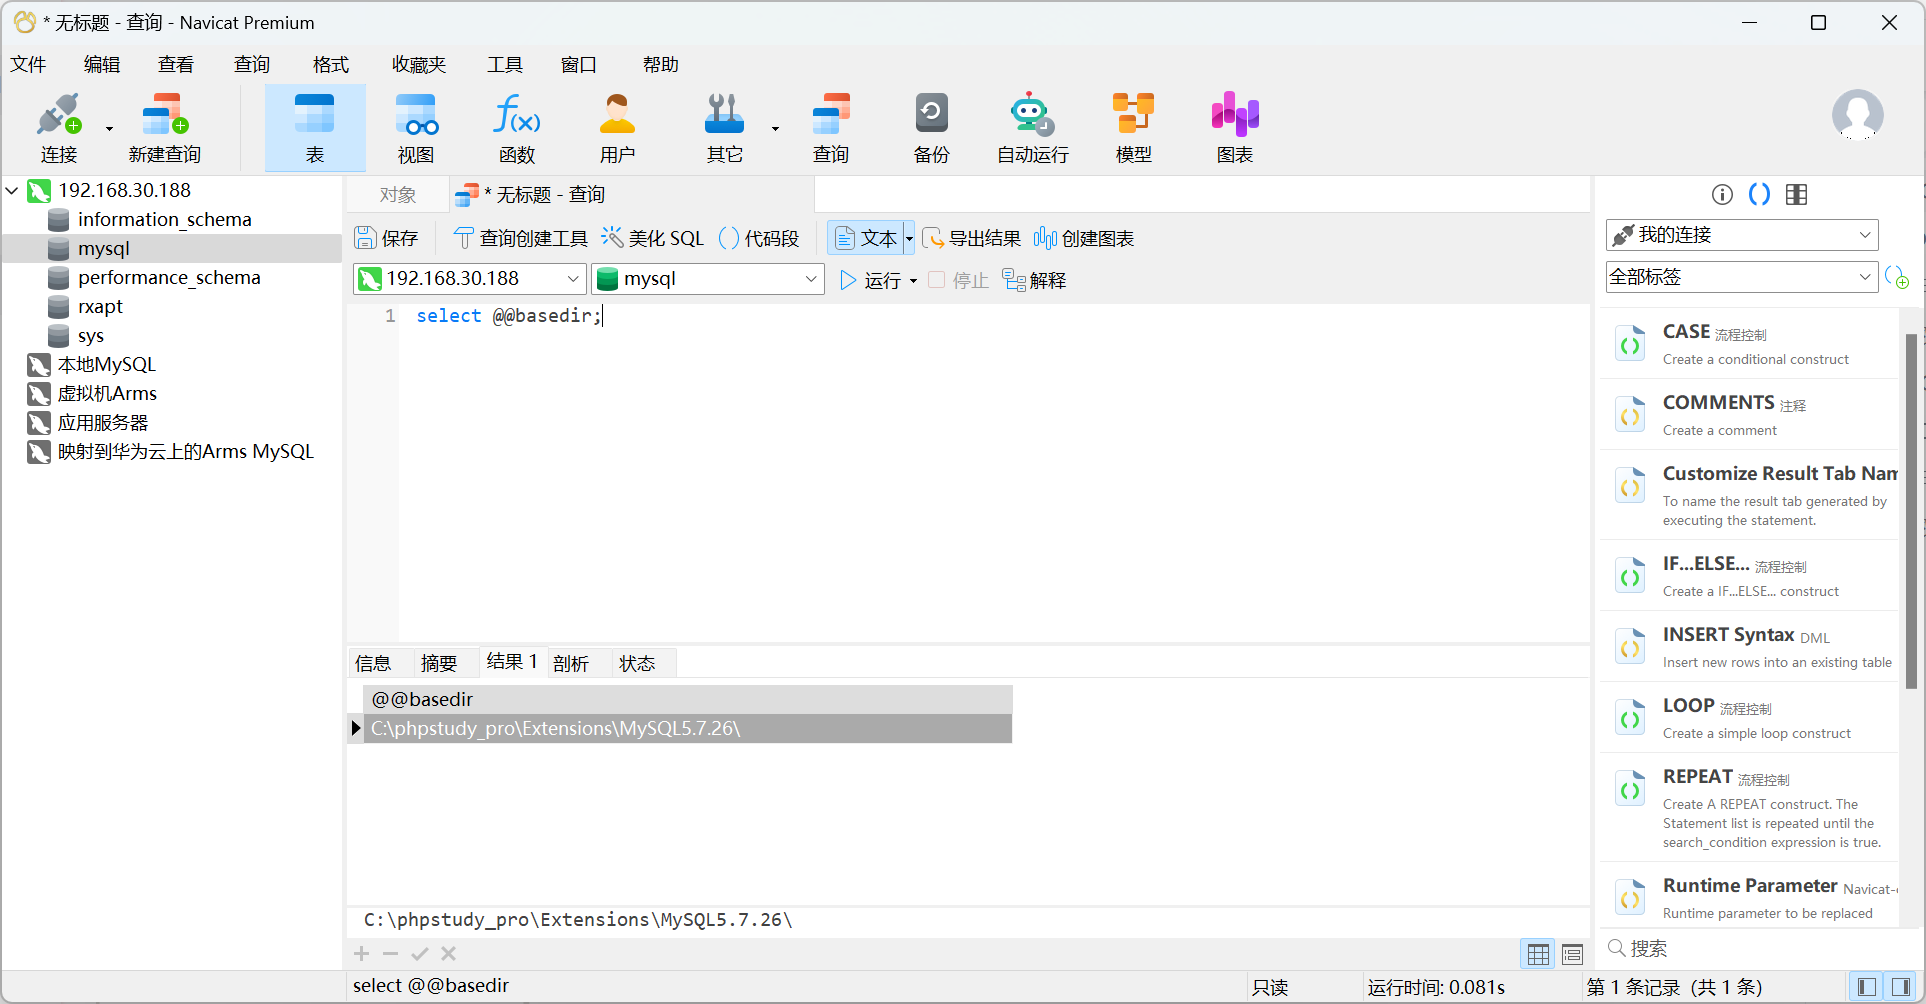Open the 图表 (Charts) toolbar icon

click(1235, 127)
